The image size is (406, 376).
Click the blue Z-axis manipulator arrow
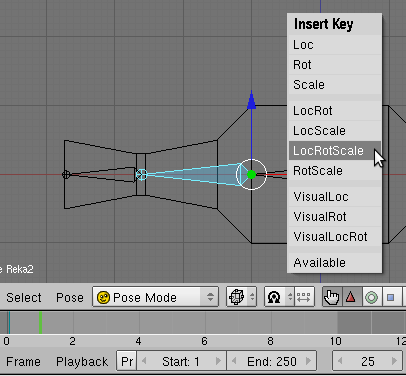coord(252,100)
